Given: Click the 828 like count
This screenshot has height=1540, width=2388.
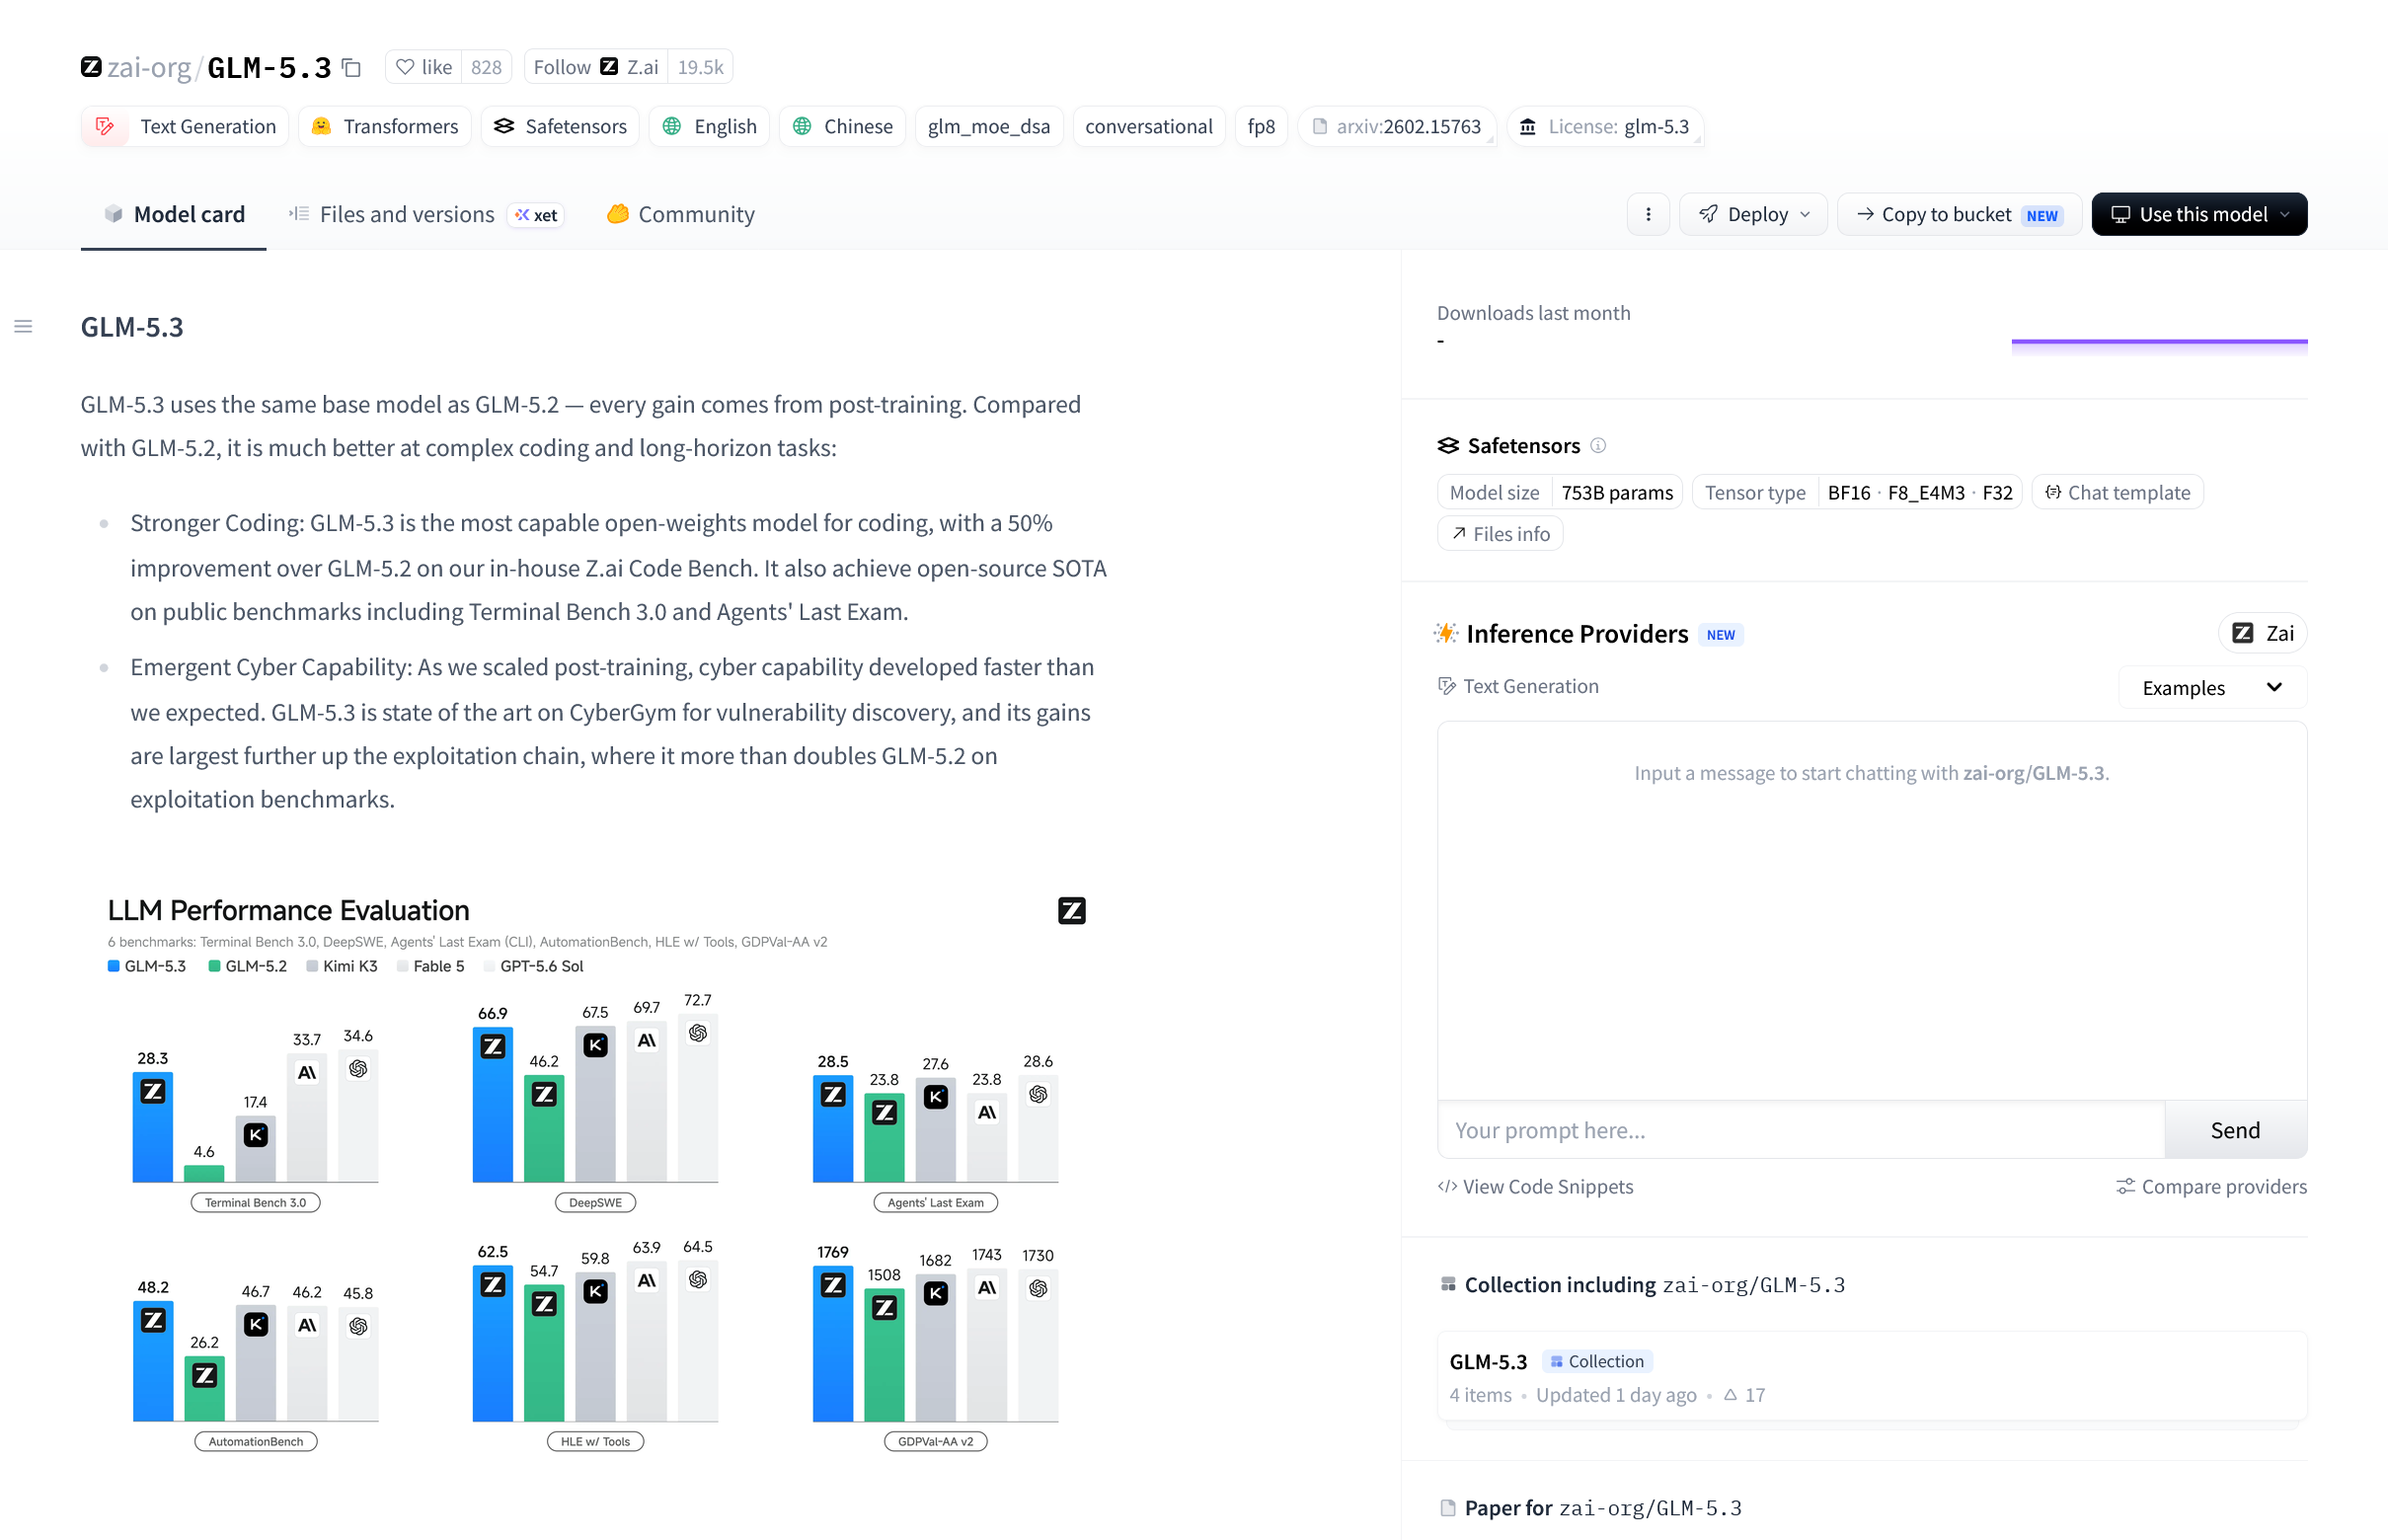Looking at the screenshot, I should (486, 67).
